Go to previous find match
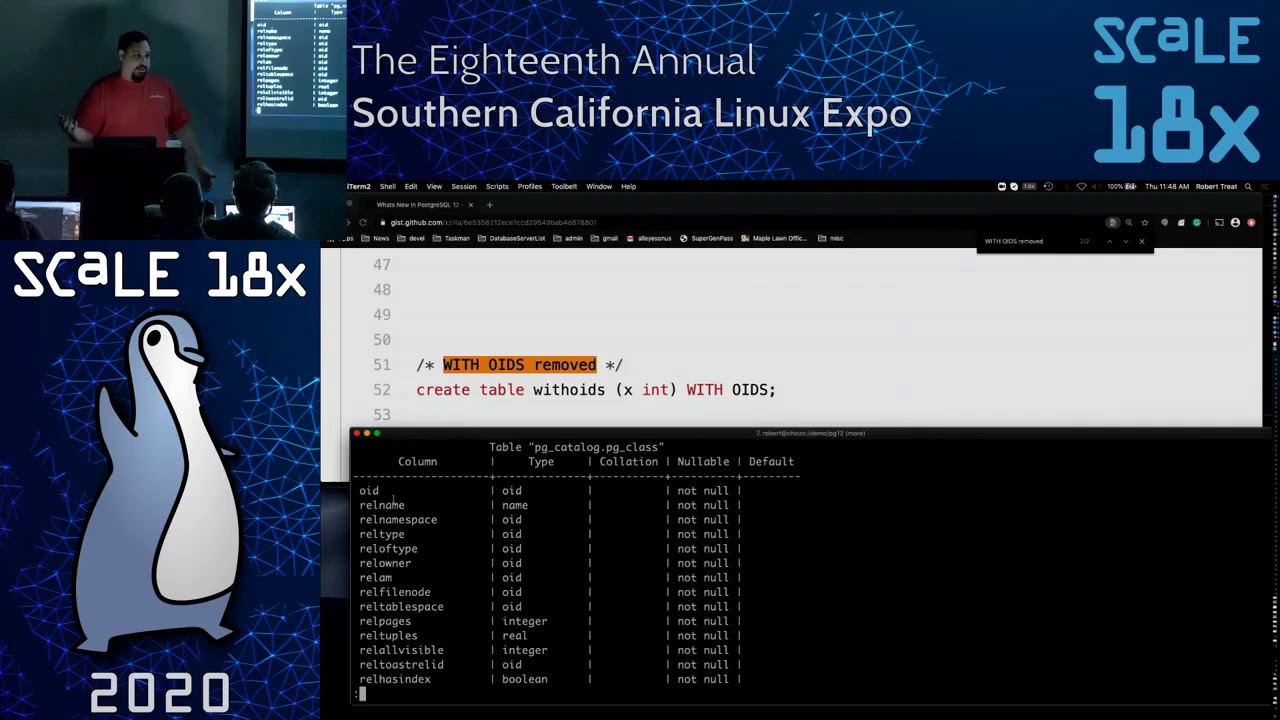Image resolution: width=1280 pixels, height=720 pixels. tap(1109, 241)
